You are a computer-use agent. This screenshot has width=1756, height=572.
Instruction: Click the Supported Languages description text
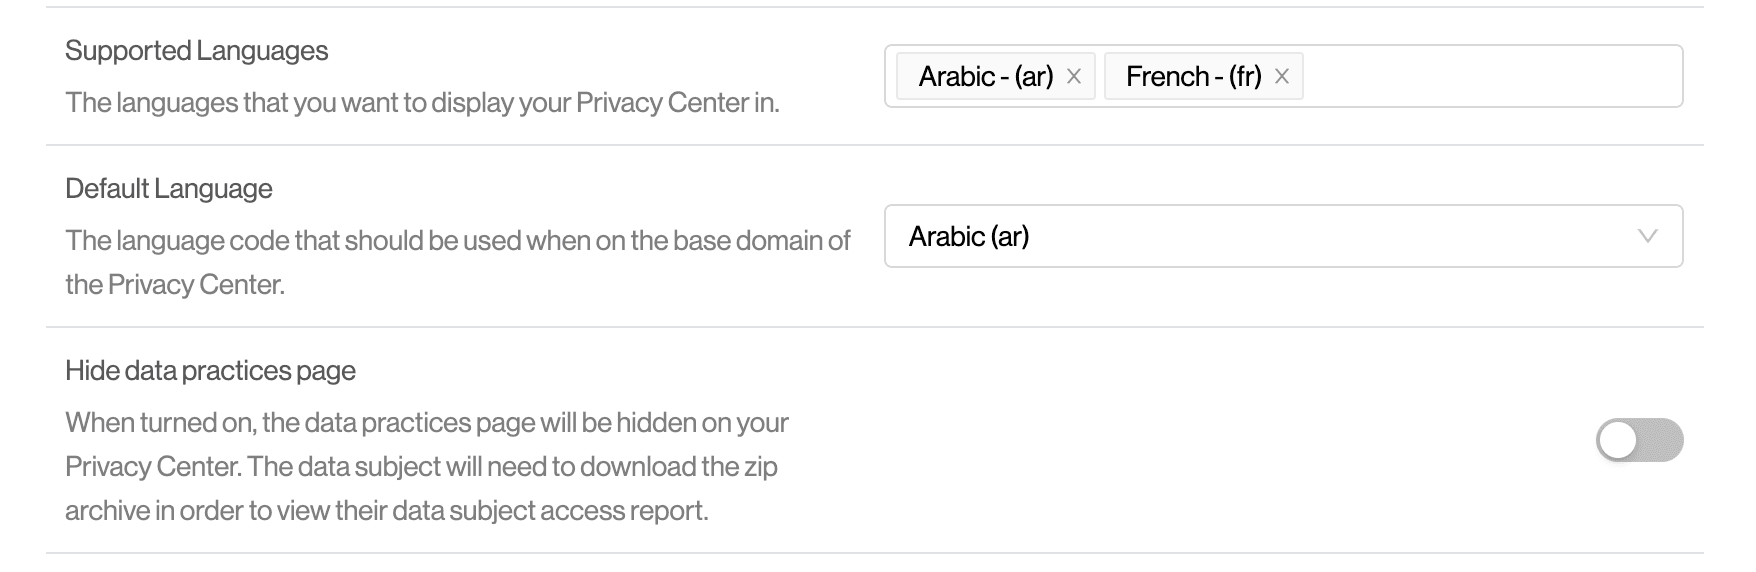(x=421, y=103)
